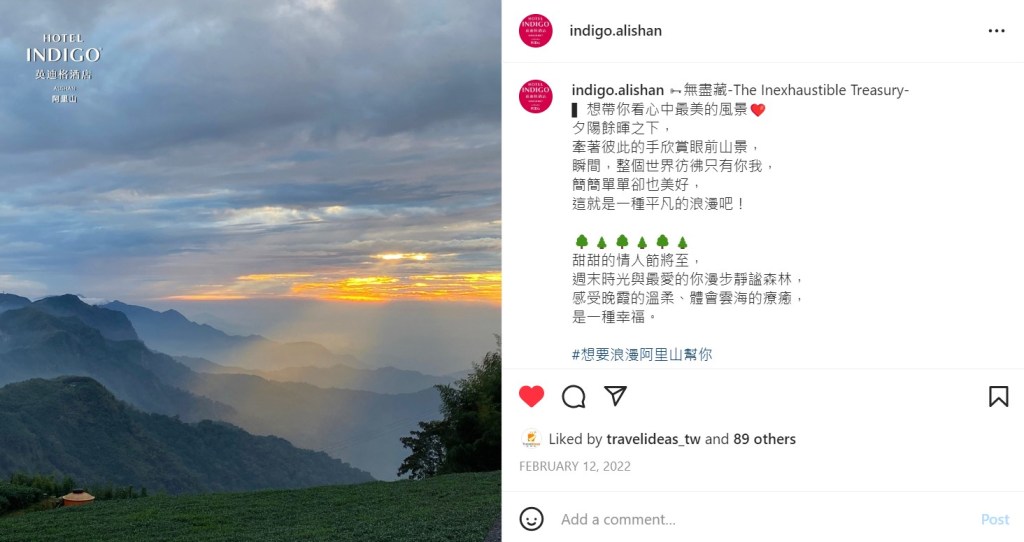Open hashtag #想要浪漫阿里山幫你
The height and width of the screenshot is (542, 1024).
tap(642, 355)
